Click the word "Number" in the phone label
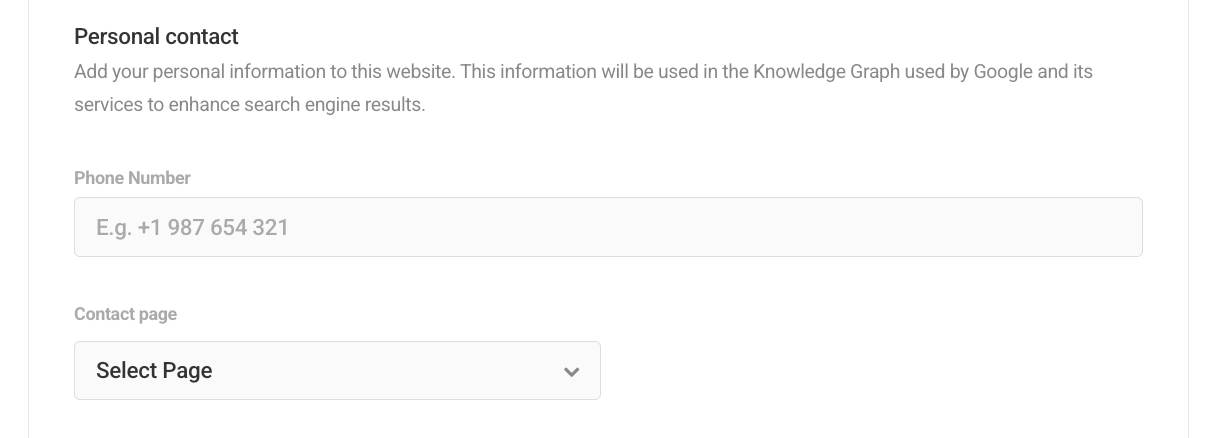Viewport: 1220px width, 438px height. coord(160,178)
